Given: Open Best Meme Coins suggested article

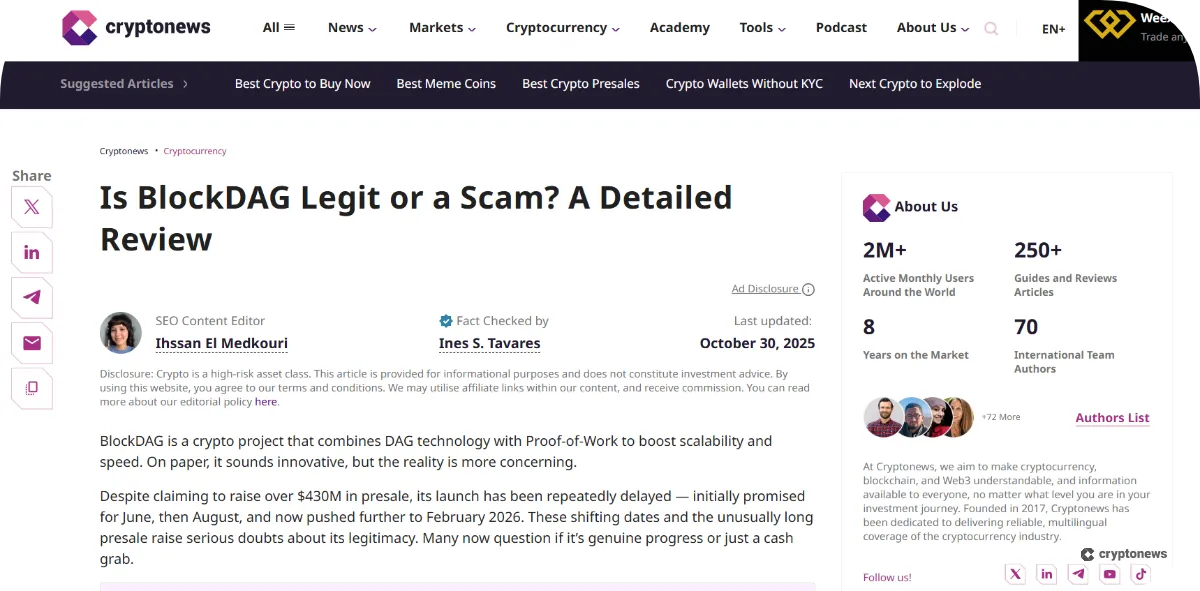Looking at the screenshot, I should [x=446, y=84].
